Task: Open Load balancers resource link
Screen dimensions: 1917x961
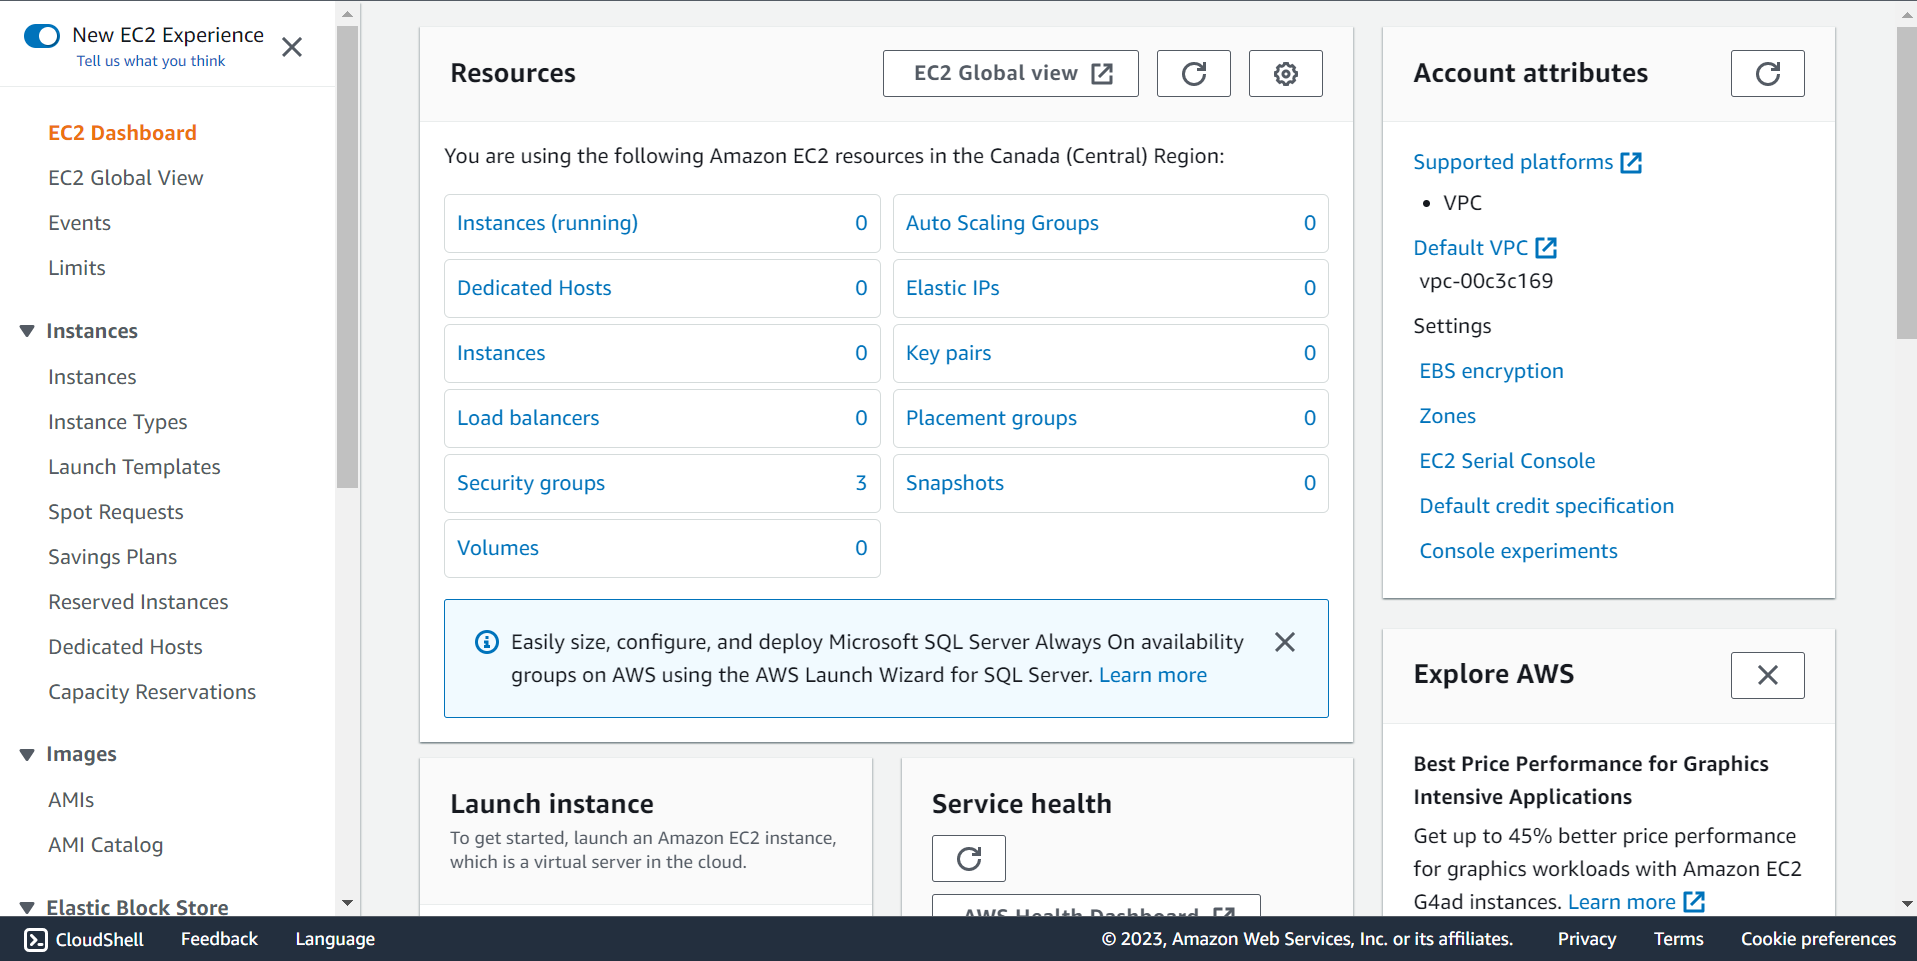Action: (x=528, y=418)
